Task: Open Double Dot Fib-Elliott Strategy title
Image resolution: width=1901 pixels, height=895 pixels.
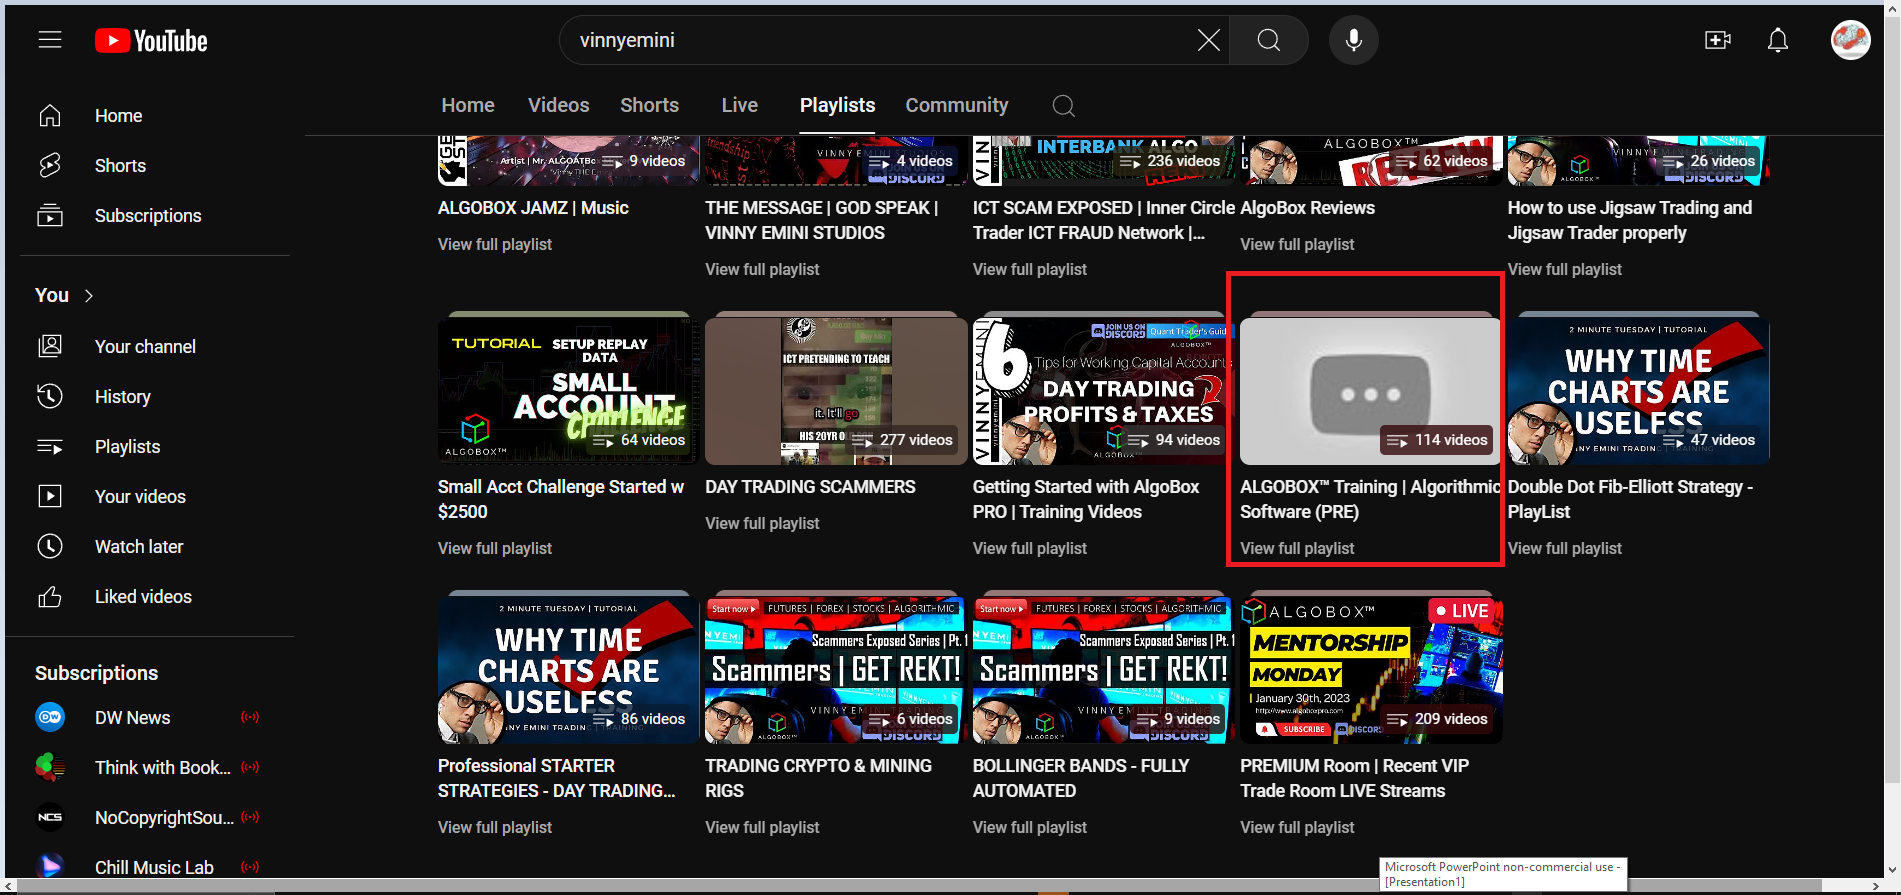Action: (x=1630, y=499)
